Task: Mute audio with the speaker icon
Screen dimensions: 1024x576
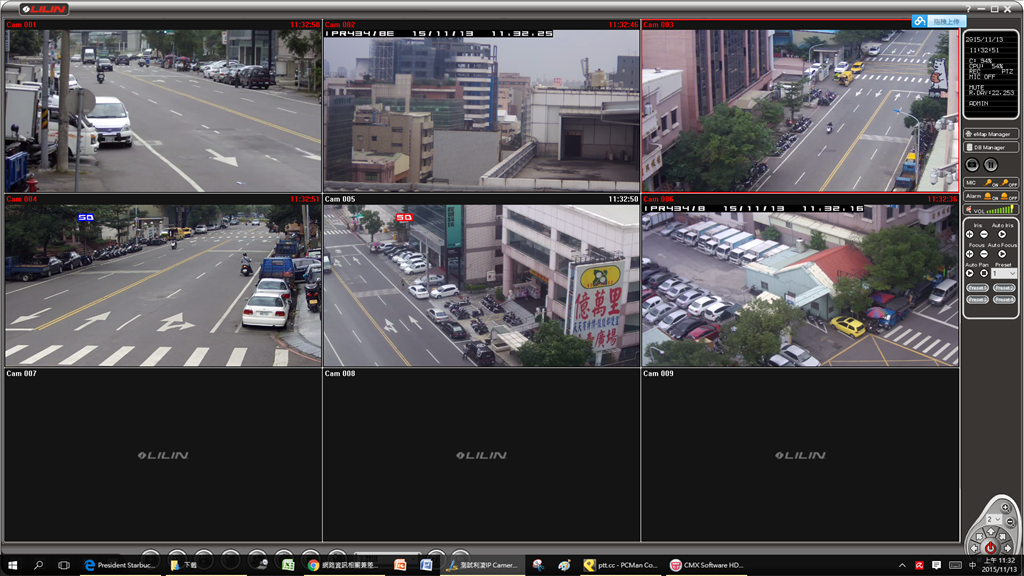Action: pos(969,210)
